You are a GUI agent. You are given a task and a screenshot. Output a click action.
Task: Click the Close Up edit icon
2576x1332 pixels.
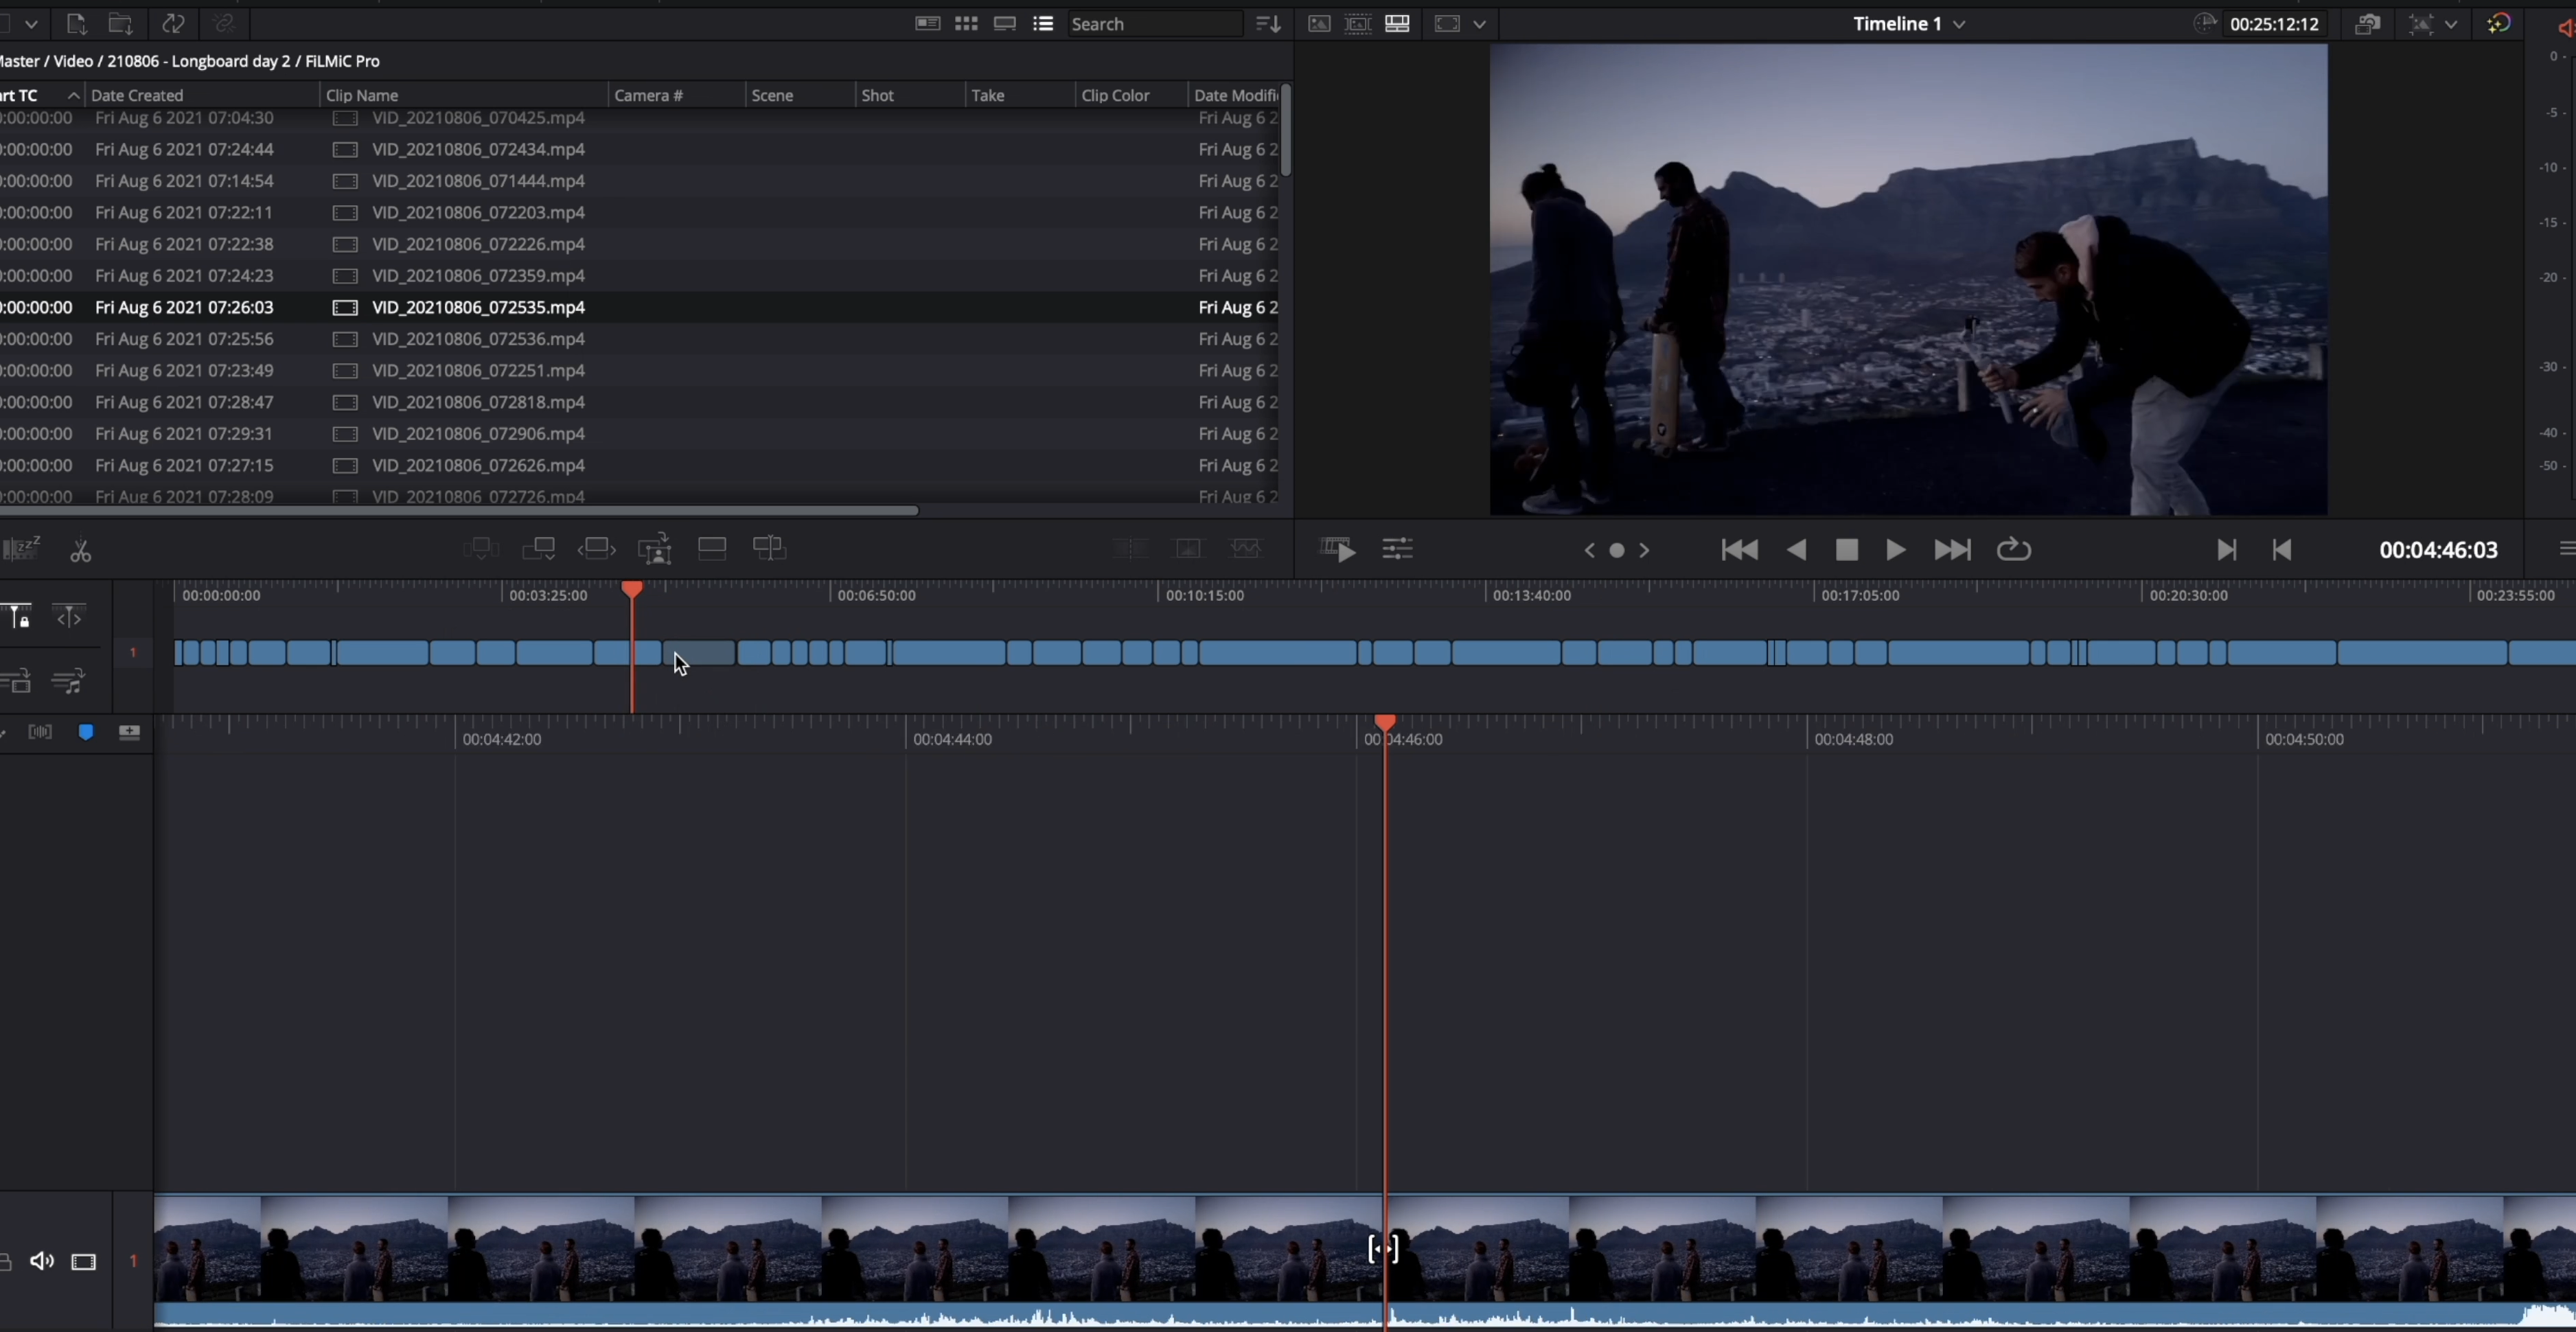tap(655, 548)
